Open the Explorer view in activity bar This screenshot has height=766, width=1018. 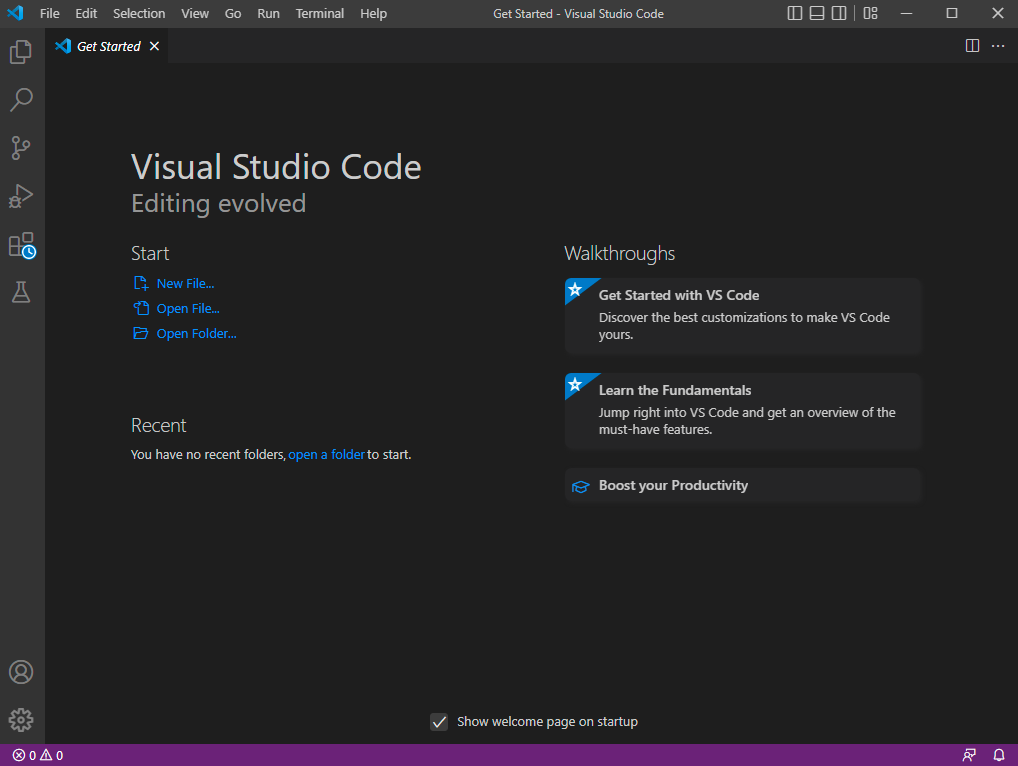(x=21, y=52)
